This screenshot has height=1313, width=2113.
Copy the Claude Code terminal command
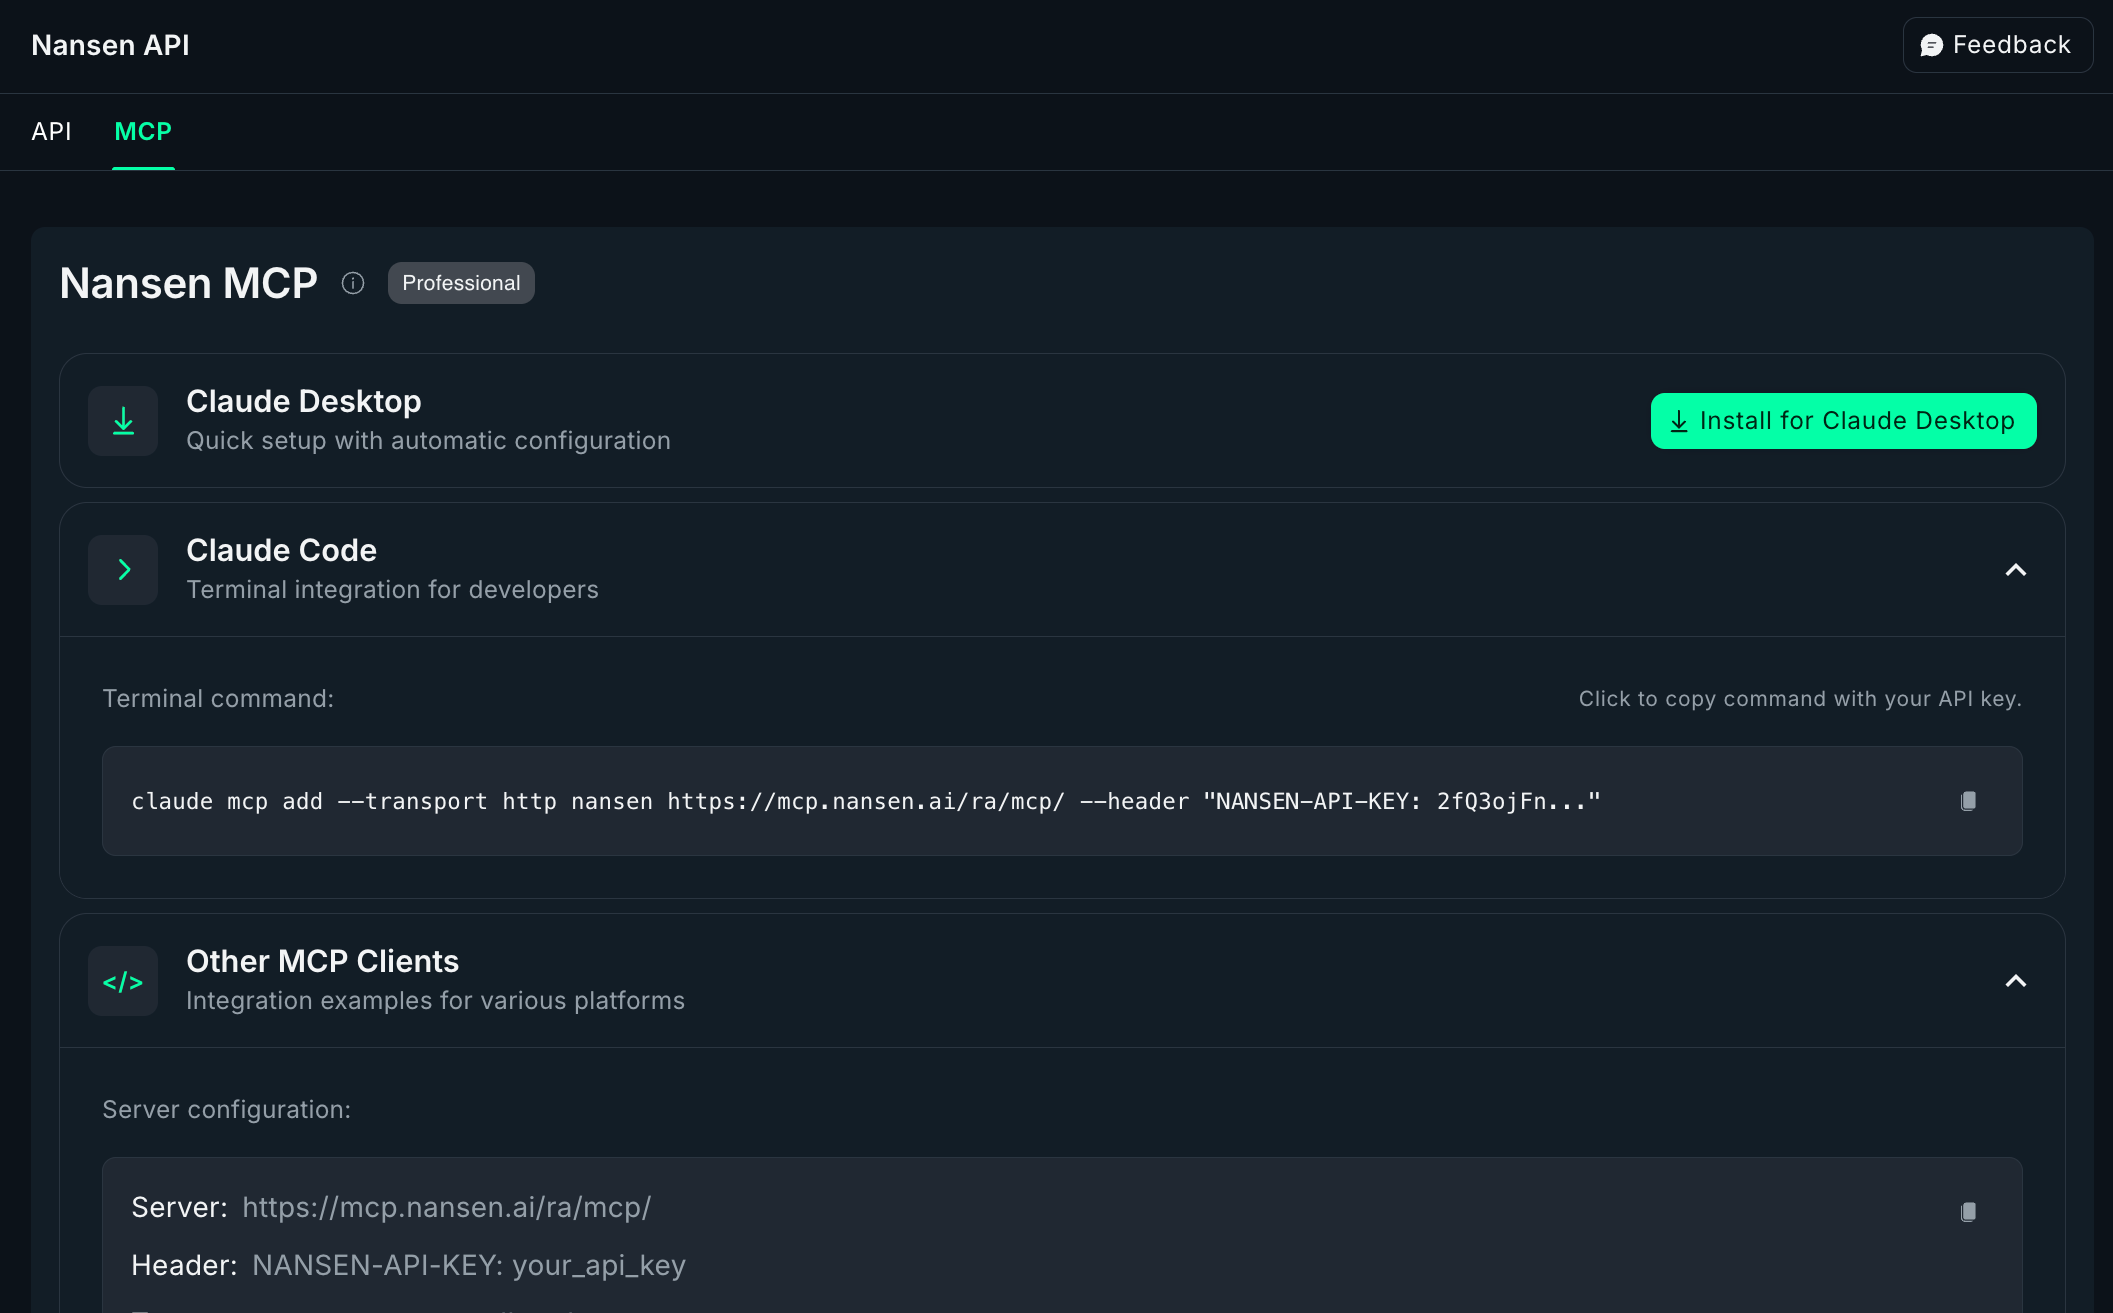point(1968,801)
